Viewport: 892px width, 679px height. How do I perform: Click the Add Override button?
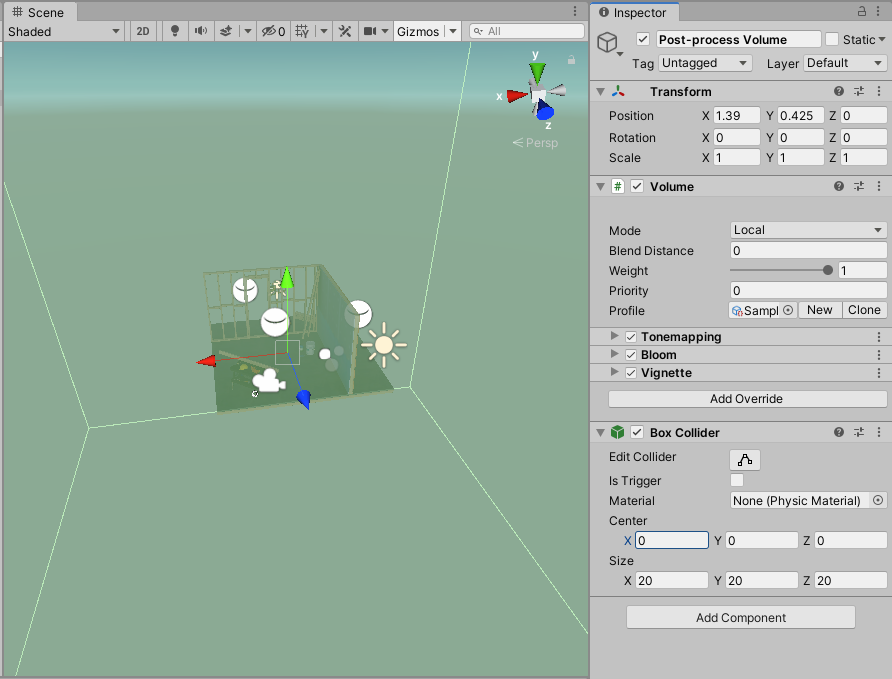746,399
